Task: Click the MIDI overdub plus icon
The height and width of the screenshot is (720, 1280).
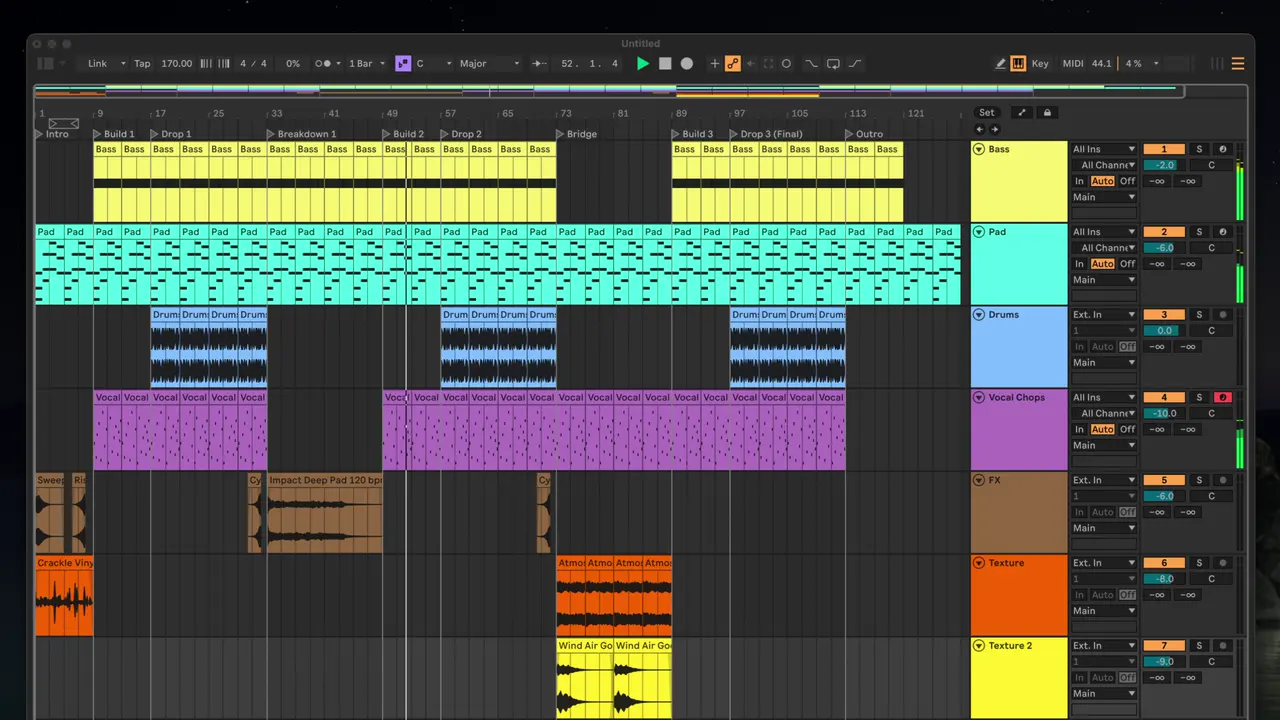Action: tap(714, 64)
